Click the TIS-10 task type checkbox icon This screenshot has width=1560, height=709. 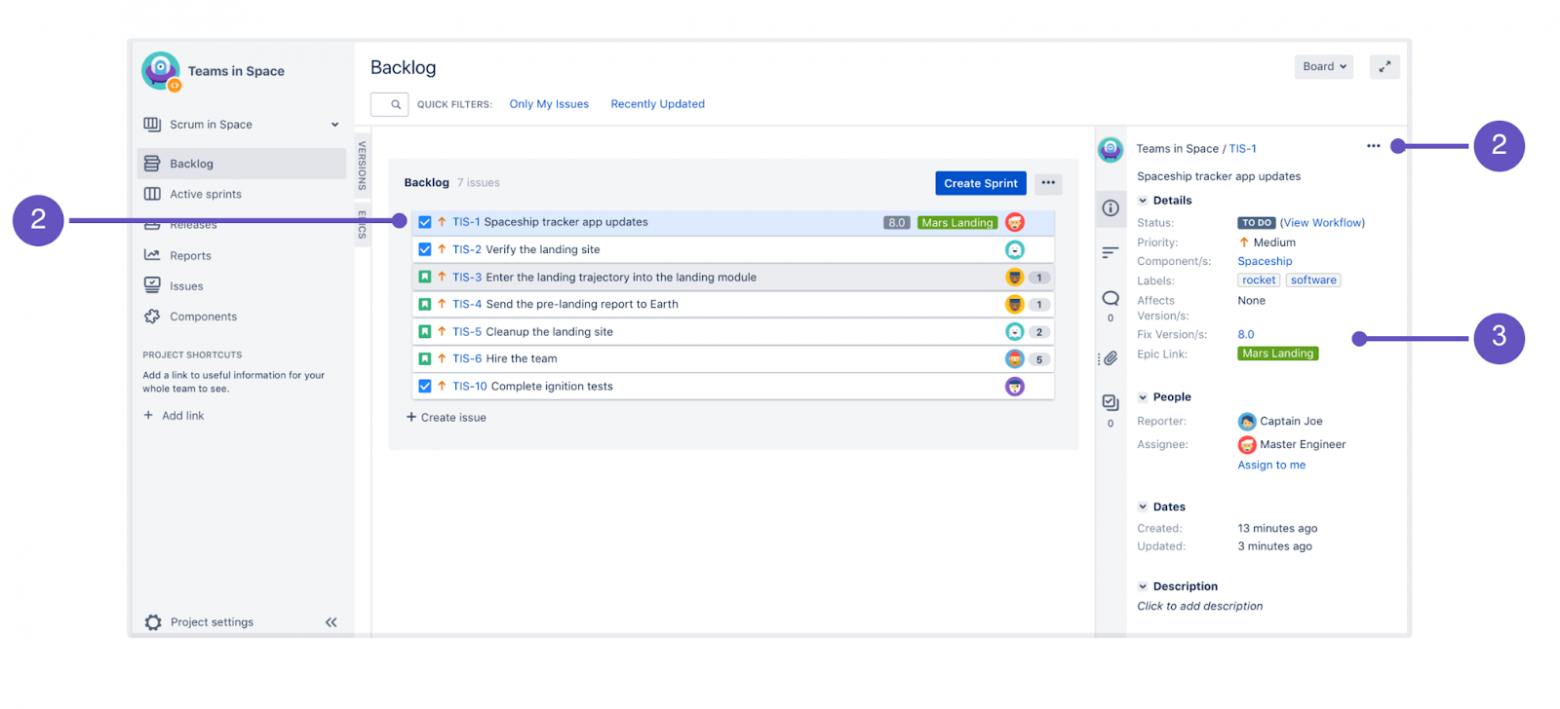(425, 386)
